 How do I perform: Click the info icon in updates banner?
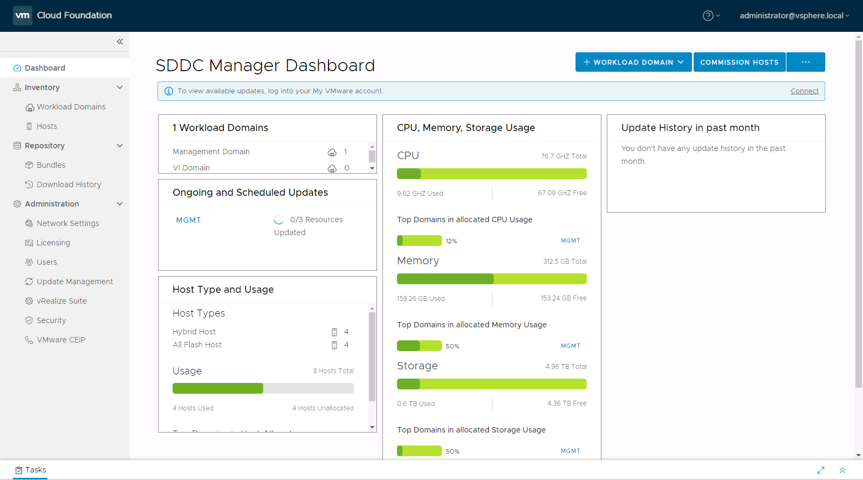[168, 91]
